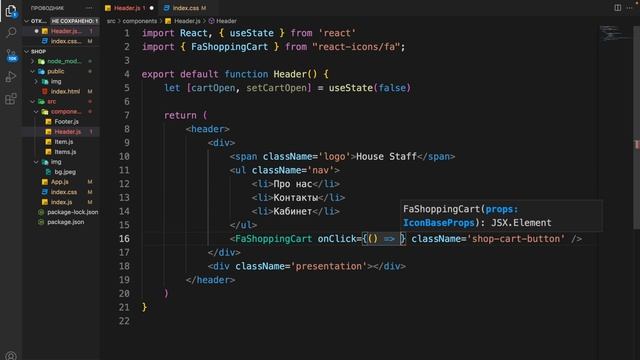This screenshot has height=360, width=640.
Task: Click 'shop-cart-button' class string
Action: pyautogui.click(x=518, y=239)
